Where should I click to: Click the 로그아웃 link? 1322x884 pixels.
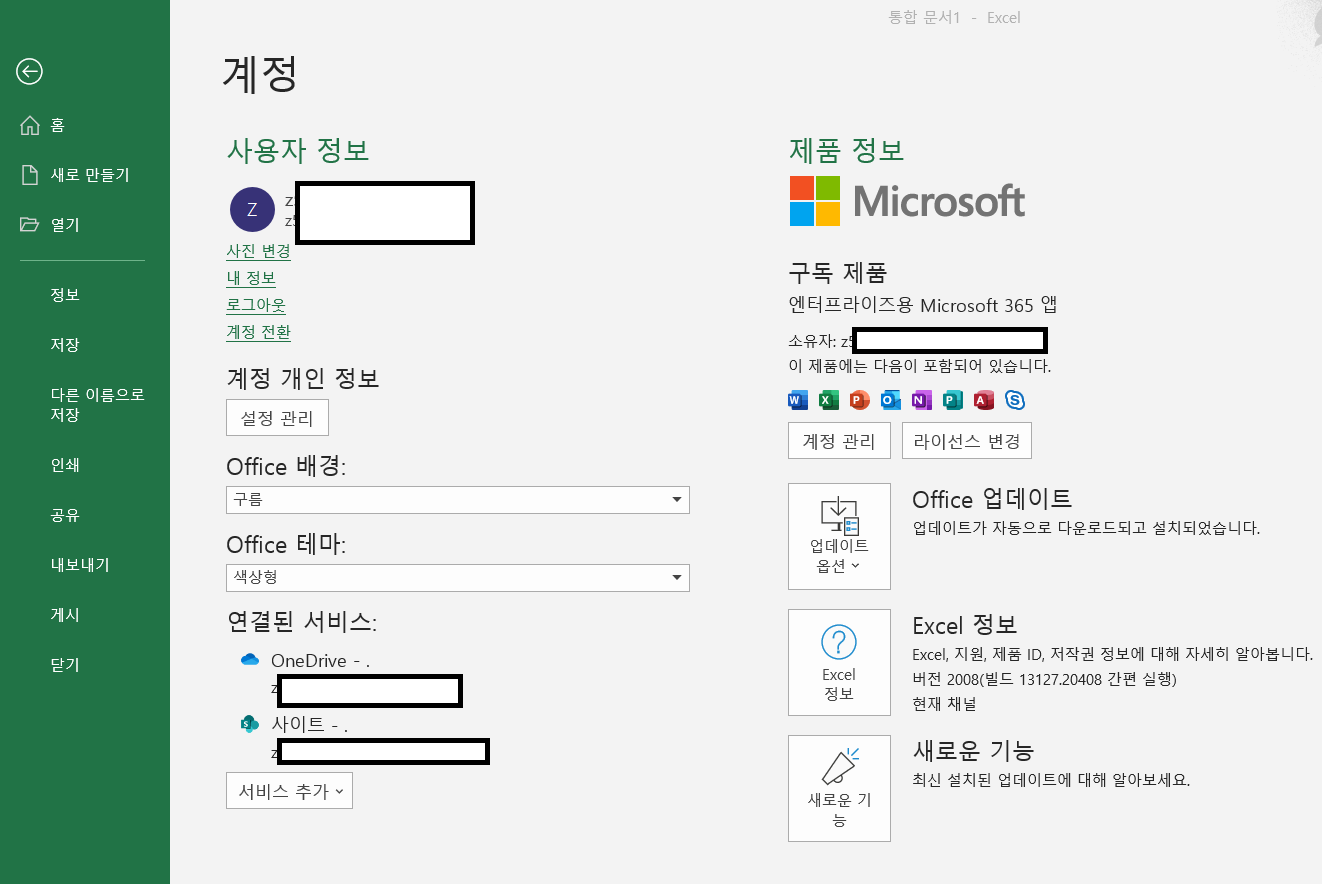[x=256, y=305]
